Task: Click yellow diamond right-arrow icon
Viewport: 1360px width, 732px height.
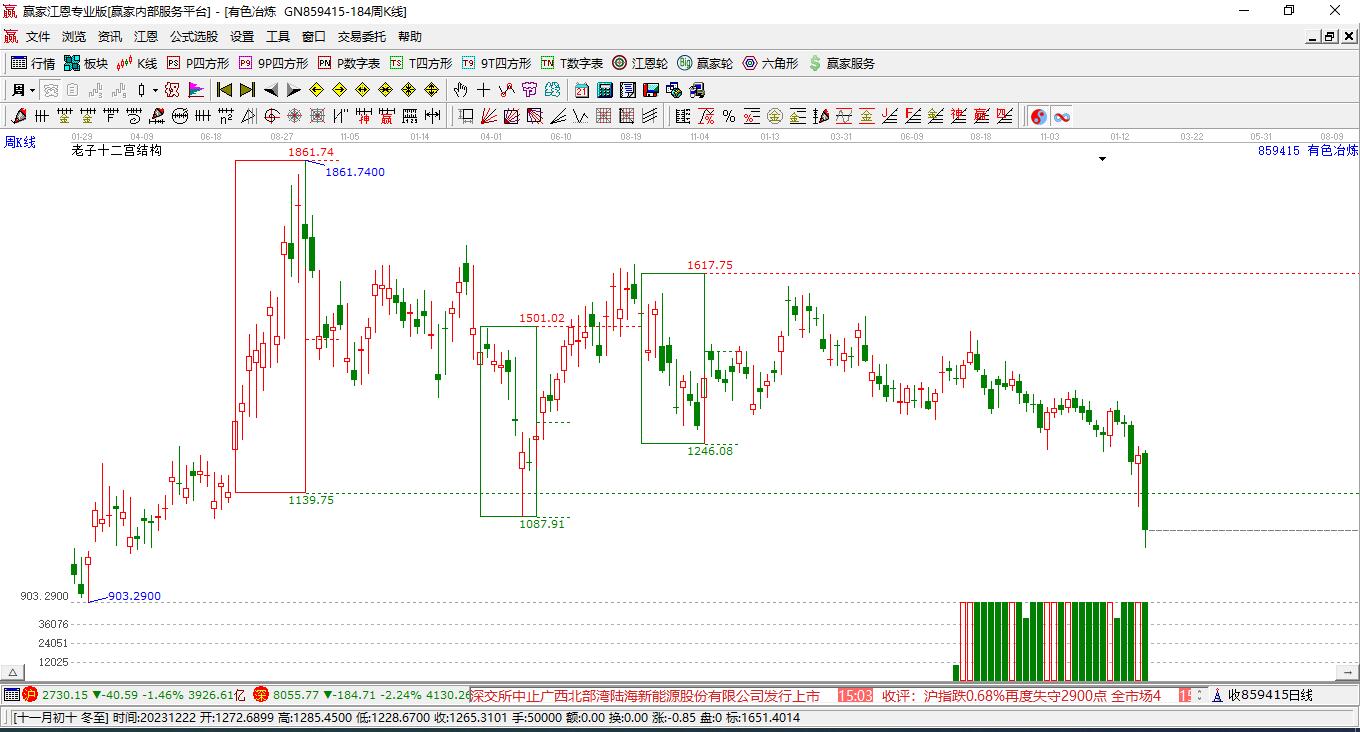Action: pyautogui.click(x=340, y=90)
